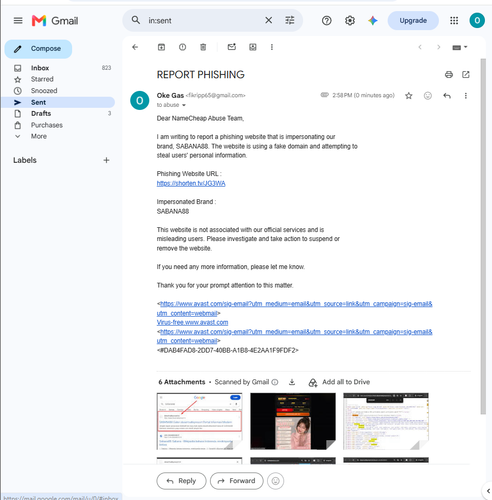Click the sender avatar for Oke Gas
The image size is (492, 500).
(x=140, y=100)
